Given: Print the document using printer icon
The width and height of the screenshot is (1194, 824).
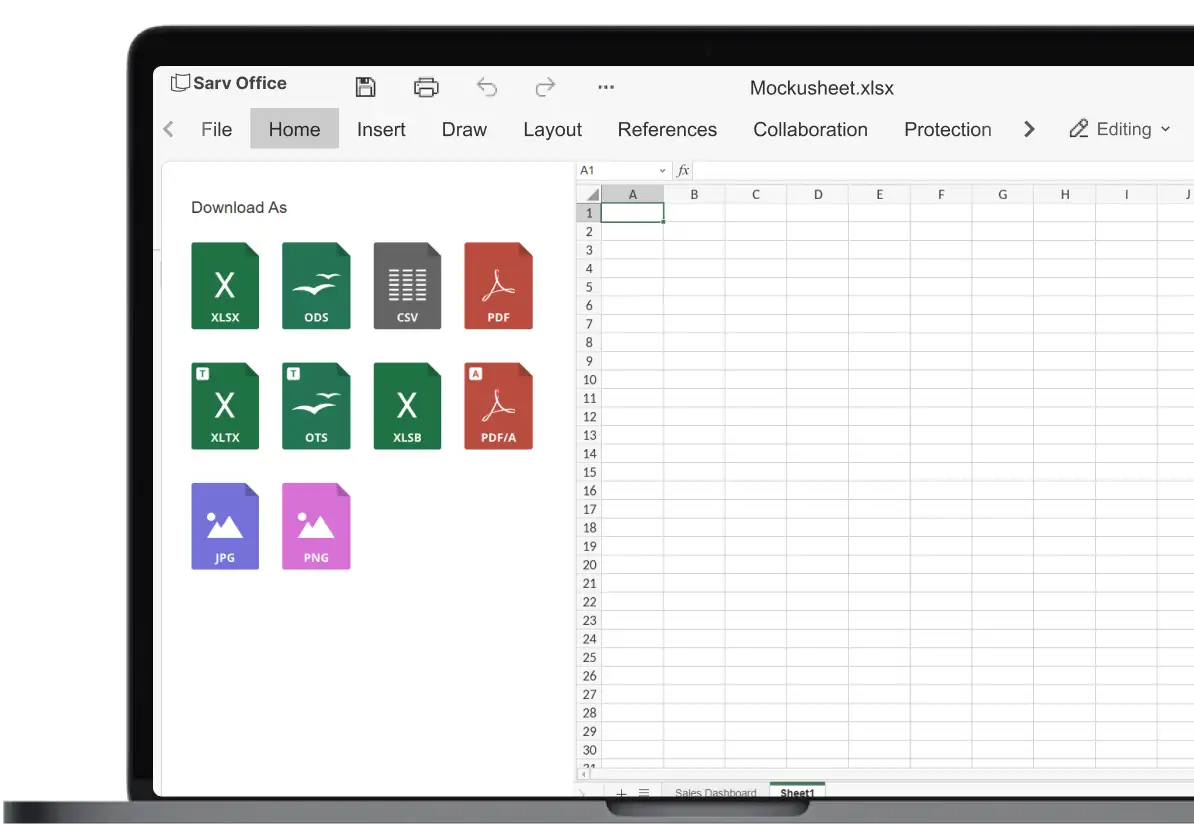Looking at the screenshot, I should 426,87.
